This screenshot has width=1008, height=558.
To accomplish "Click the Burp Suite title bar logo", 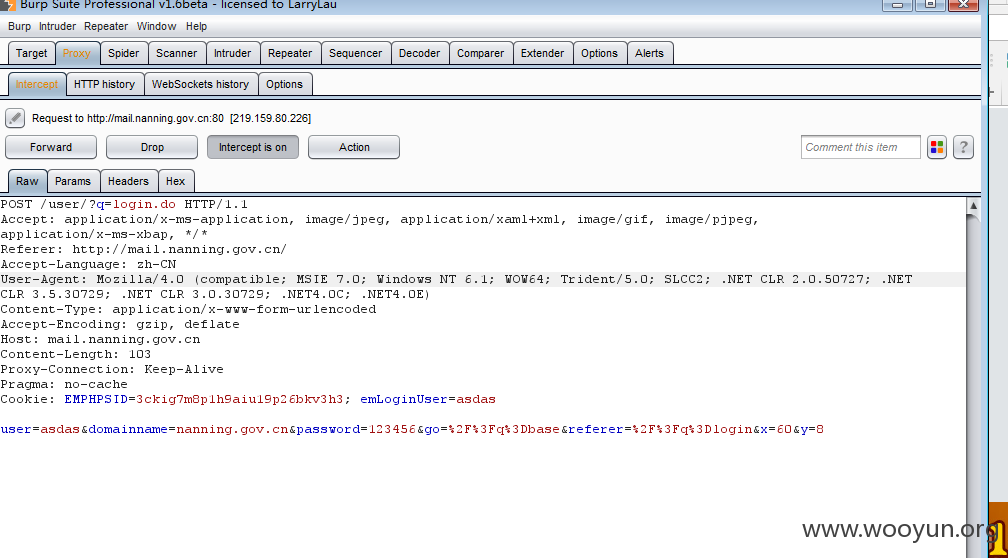I will 8,6.
